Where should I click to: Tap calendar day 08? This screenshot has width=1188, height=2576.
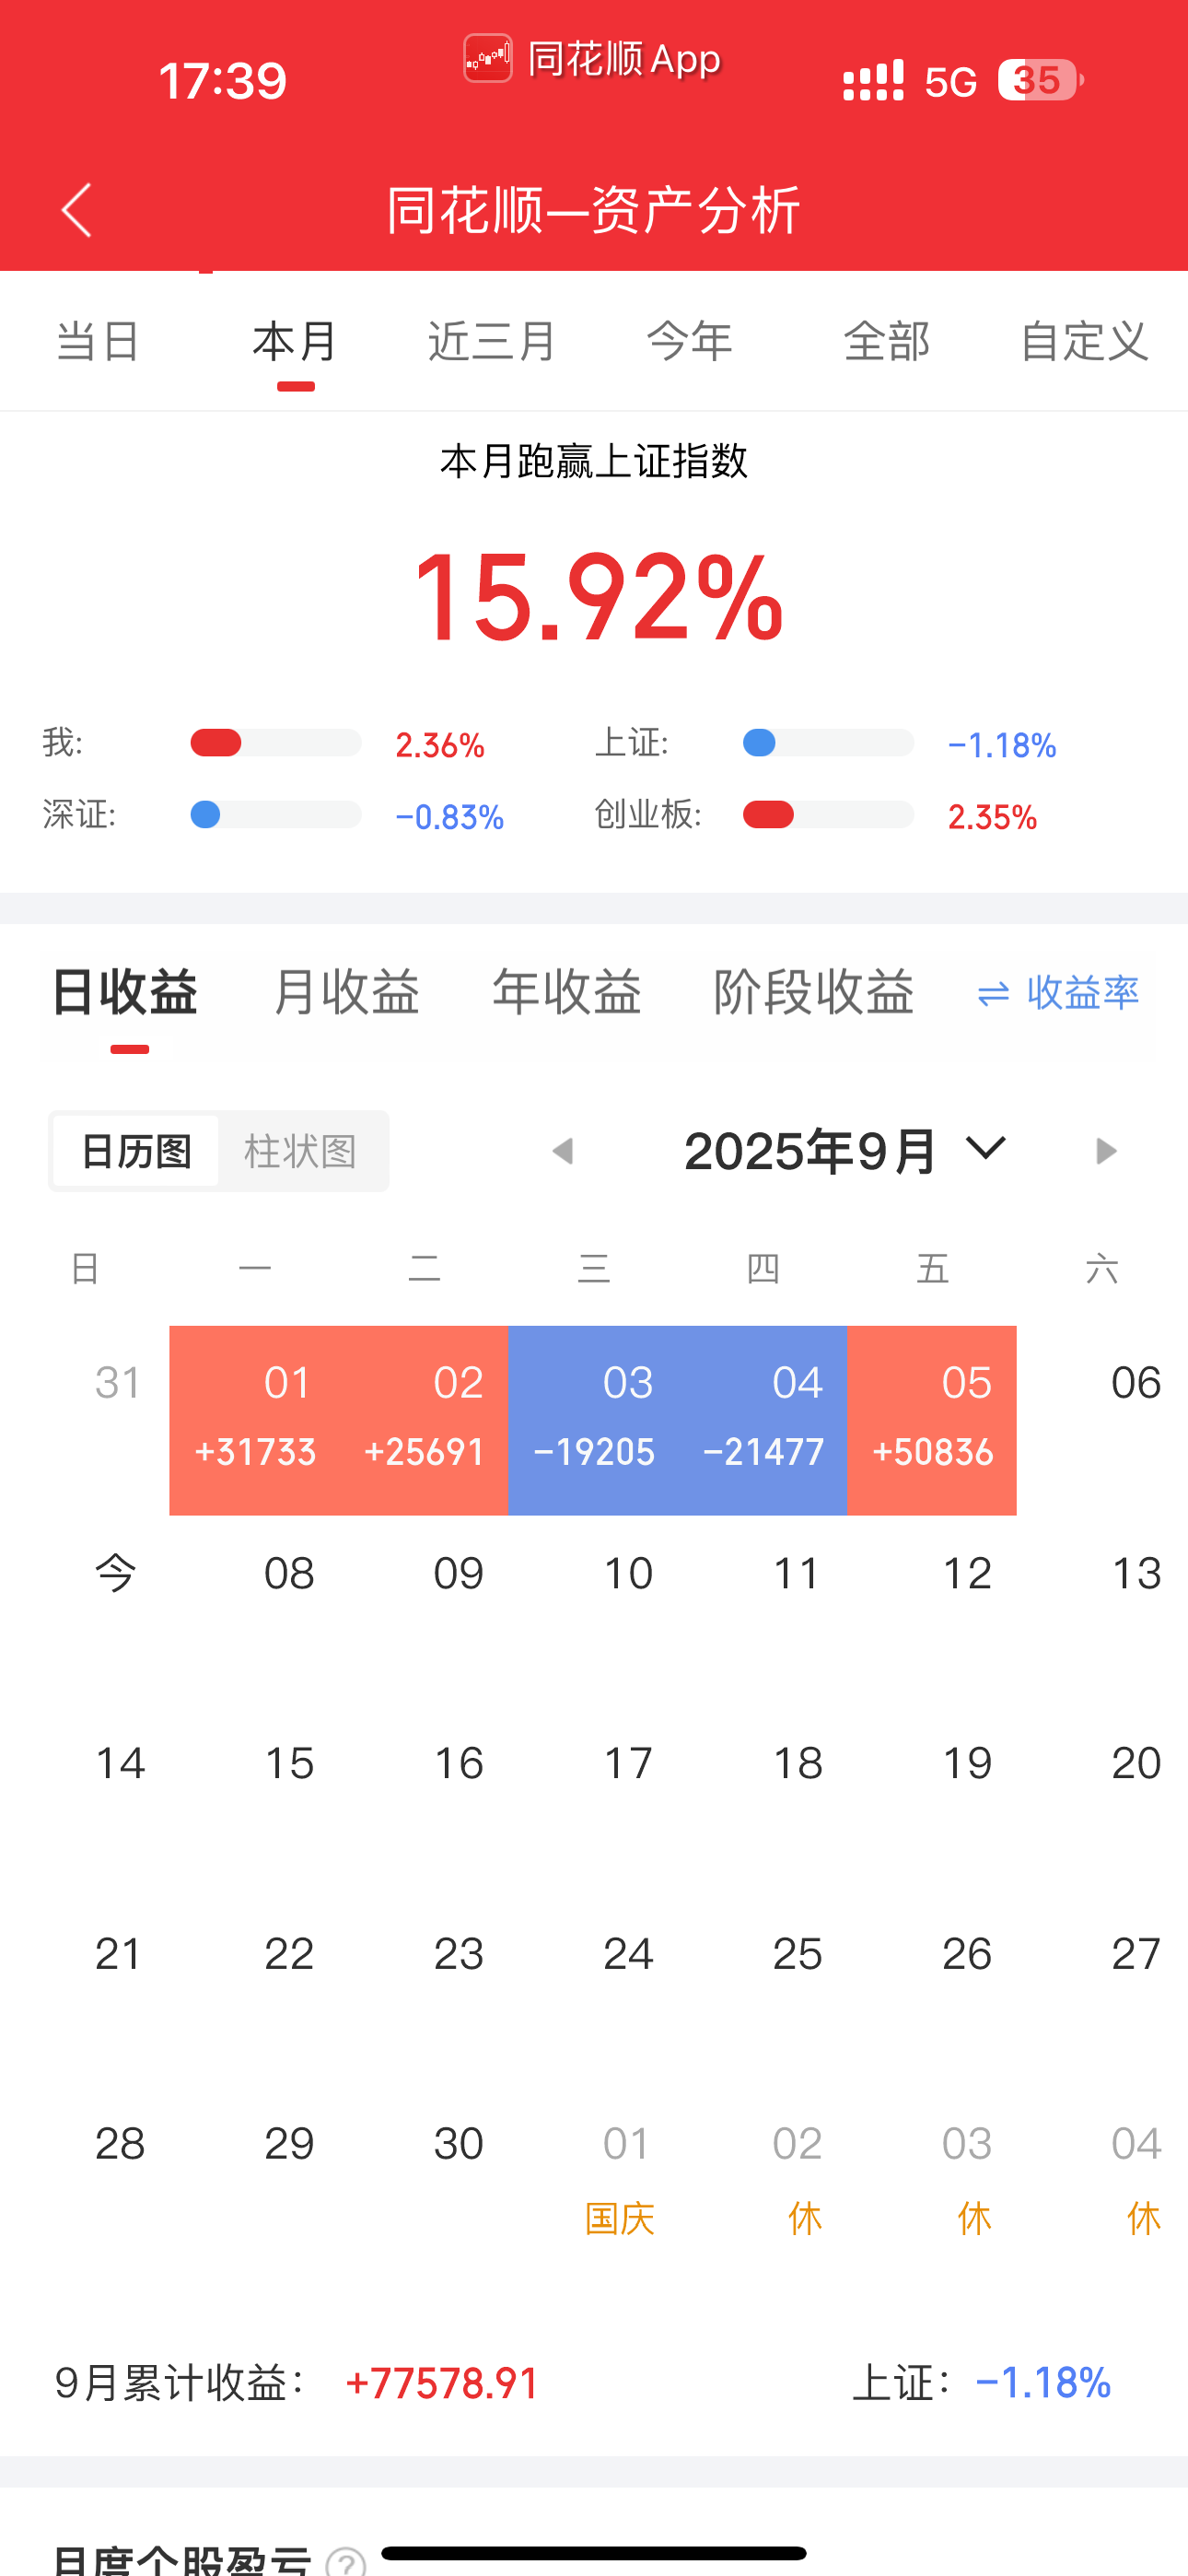click(289, 1574)
